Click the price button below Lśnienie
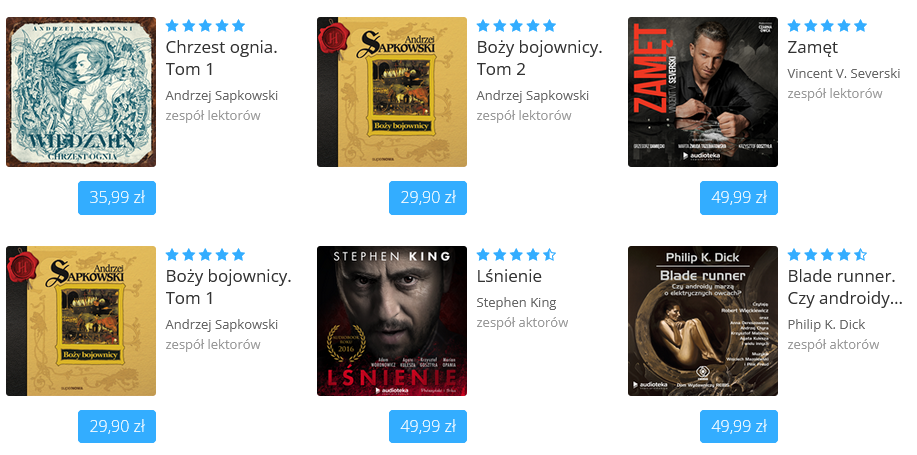 coord(428,426)
